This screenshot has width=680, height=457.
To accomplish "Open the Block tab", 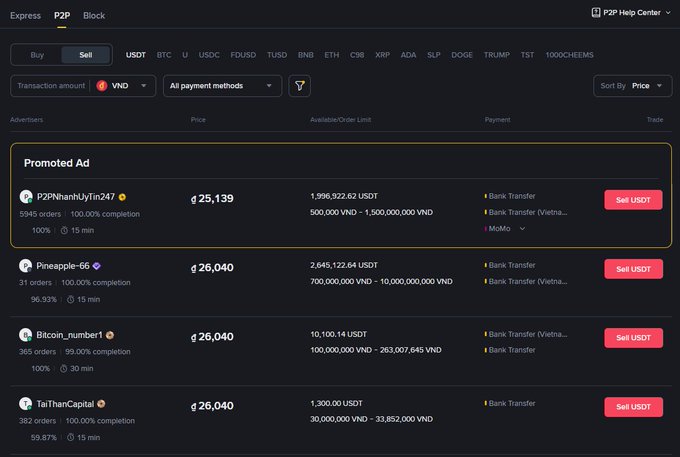I will pyautogui.click(x=94, y=16).
